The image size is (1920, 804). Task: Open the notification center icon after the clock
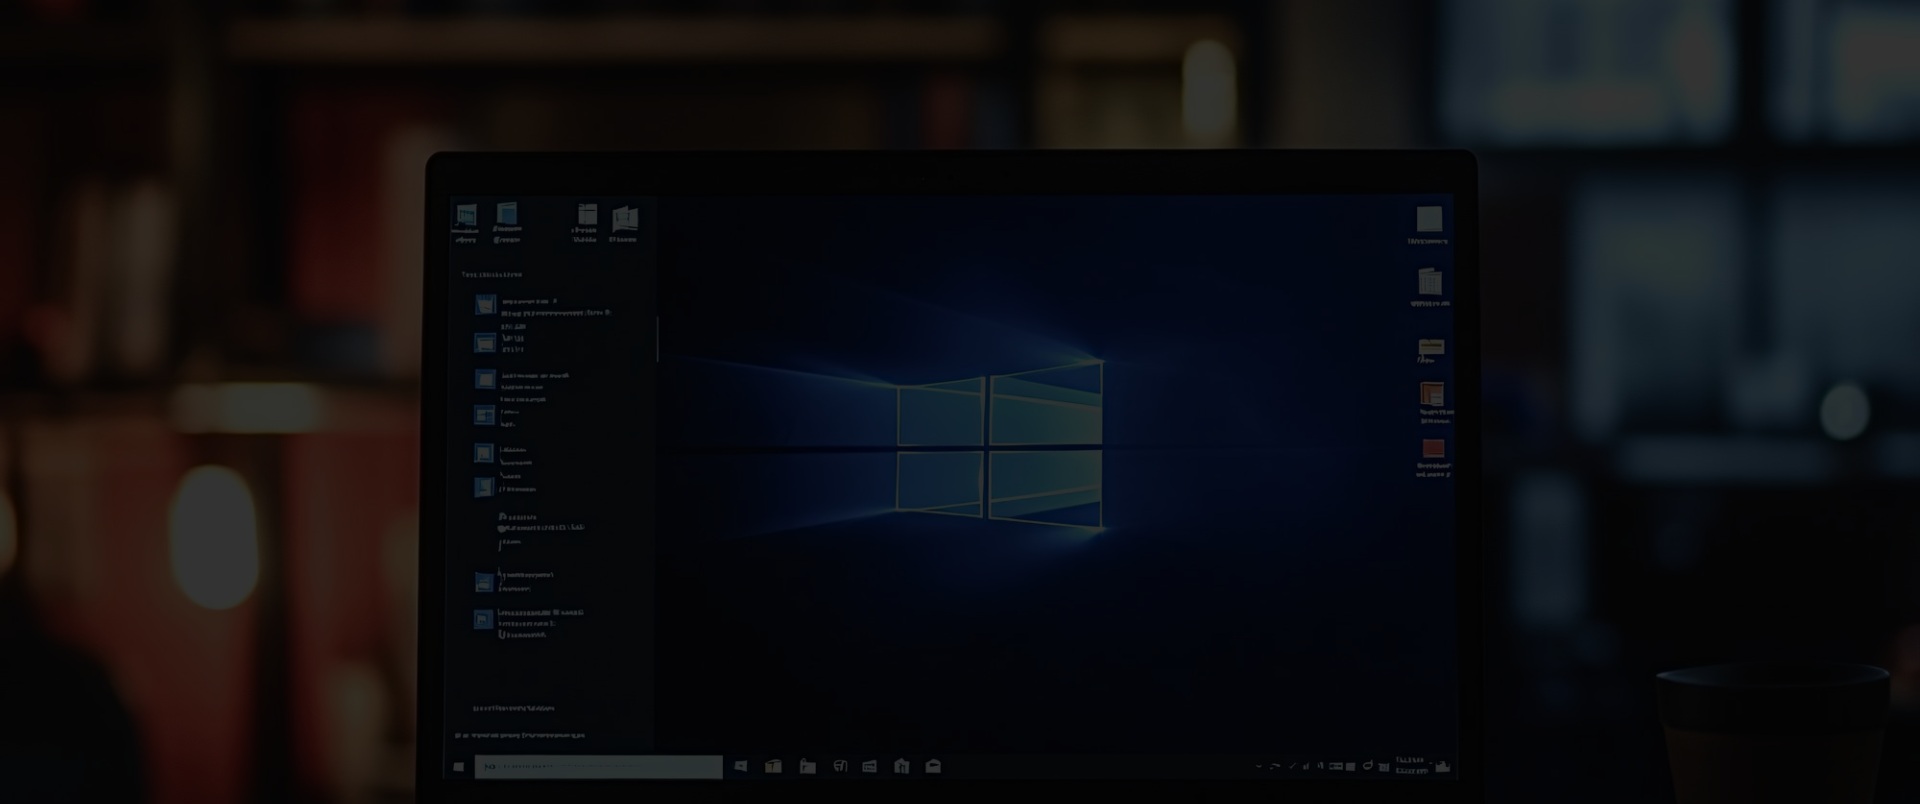click(x=1442, y=767)
